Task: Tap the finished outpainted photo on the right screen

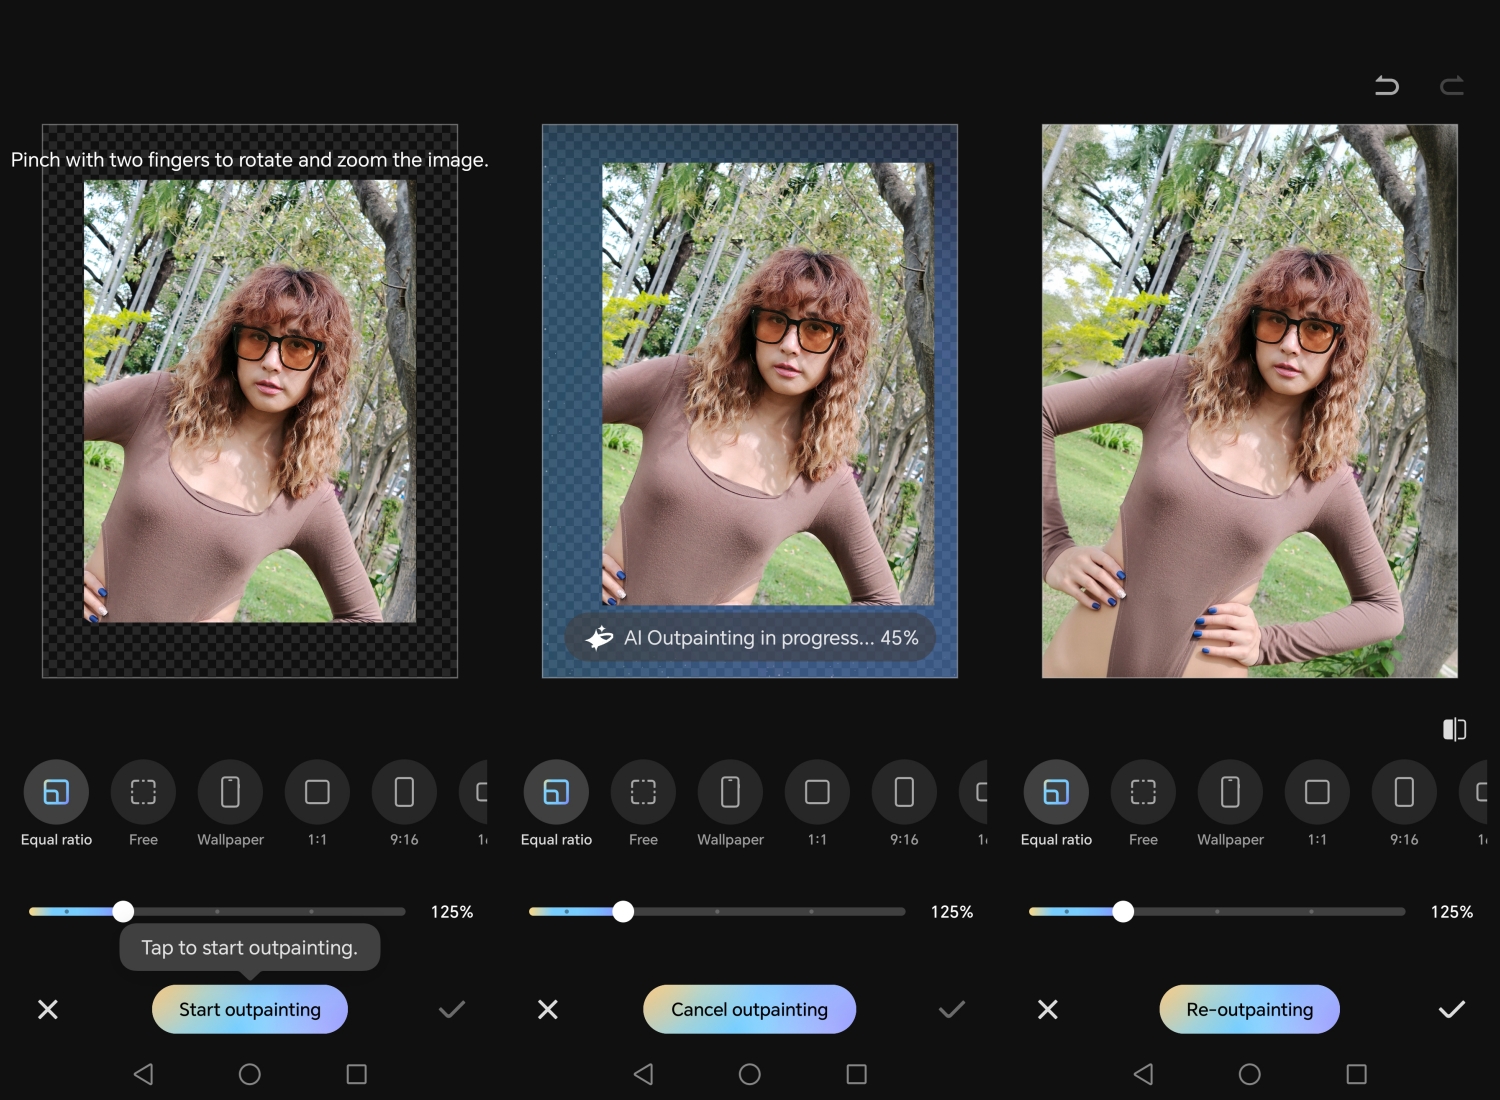Action: 1249,400
